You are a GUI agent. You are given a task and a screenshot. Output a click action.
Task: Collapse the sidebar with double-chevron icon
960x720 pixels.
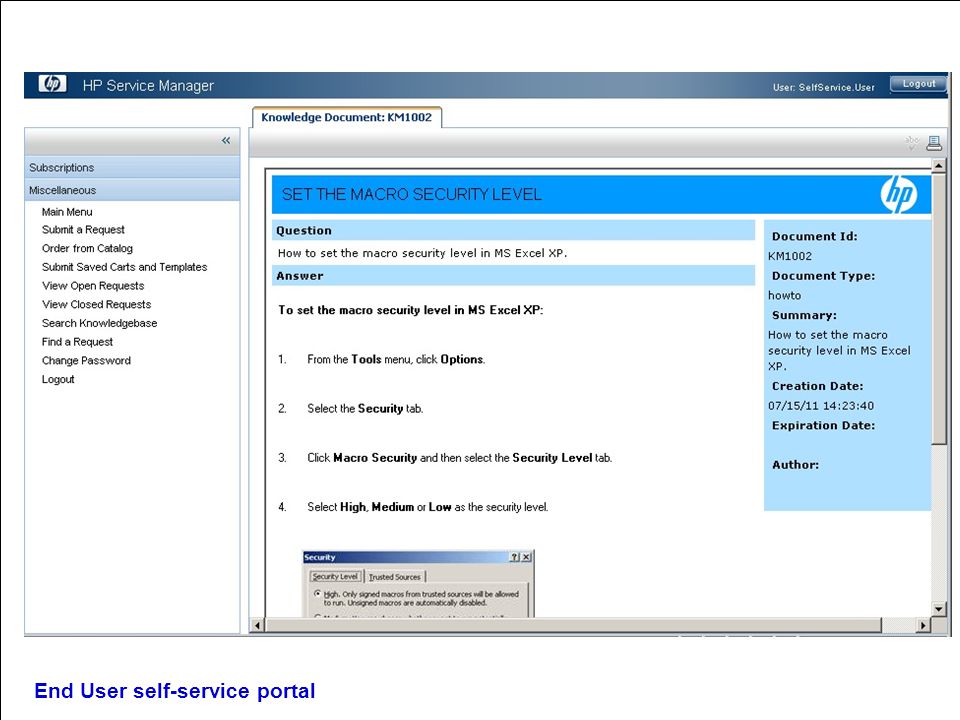click(x=226, y=141)
